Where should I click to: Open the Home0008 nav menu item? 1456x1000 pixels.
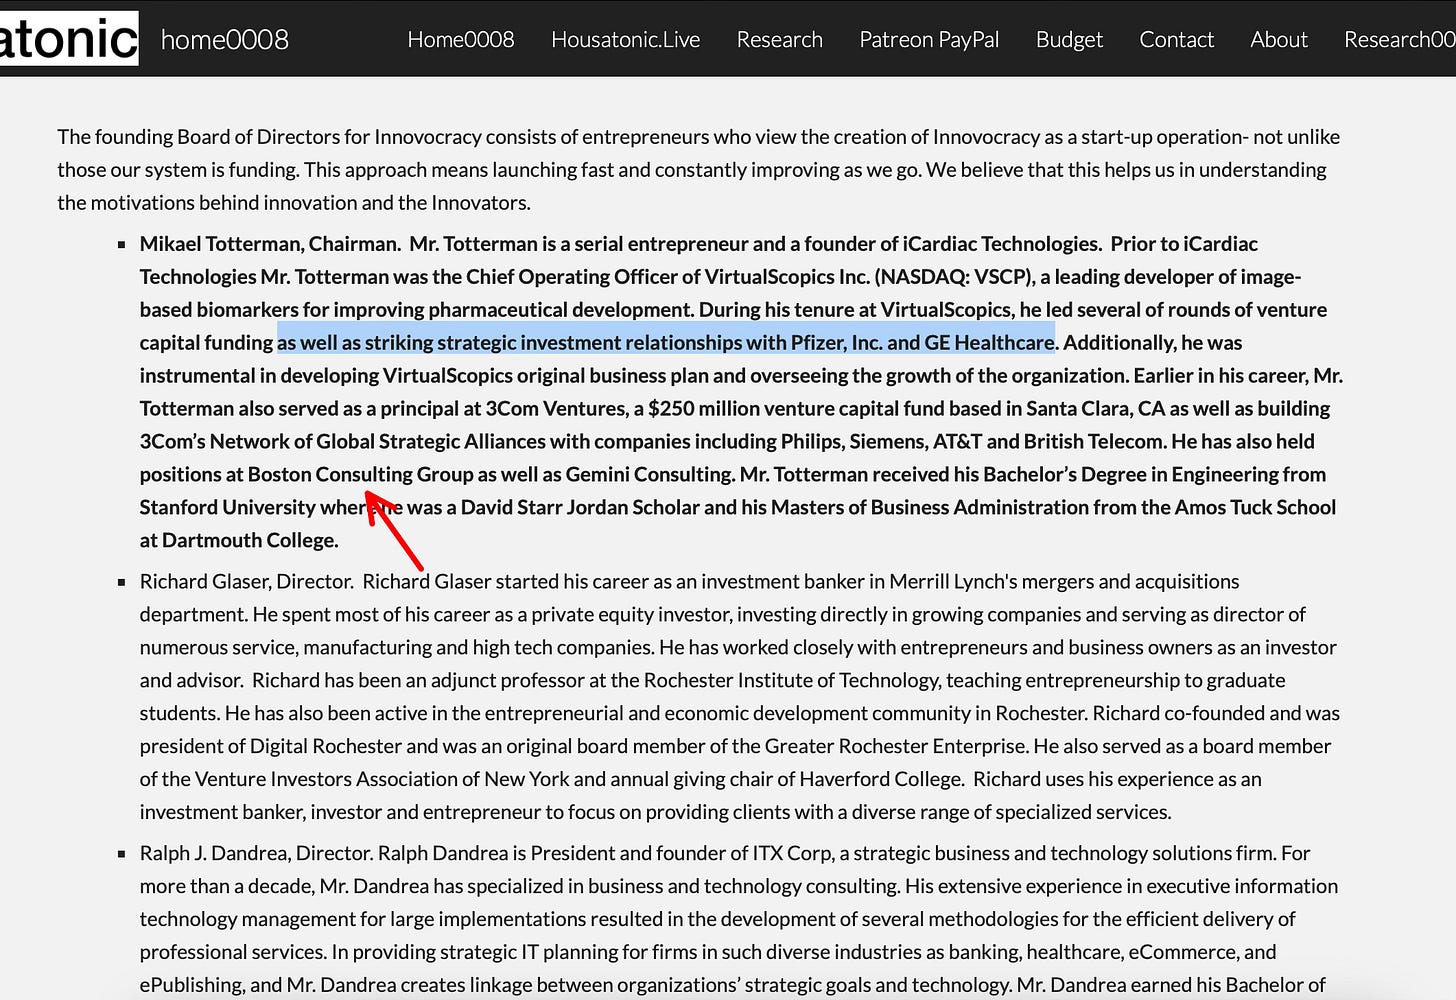[x=461, y=39]
